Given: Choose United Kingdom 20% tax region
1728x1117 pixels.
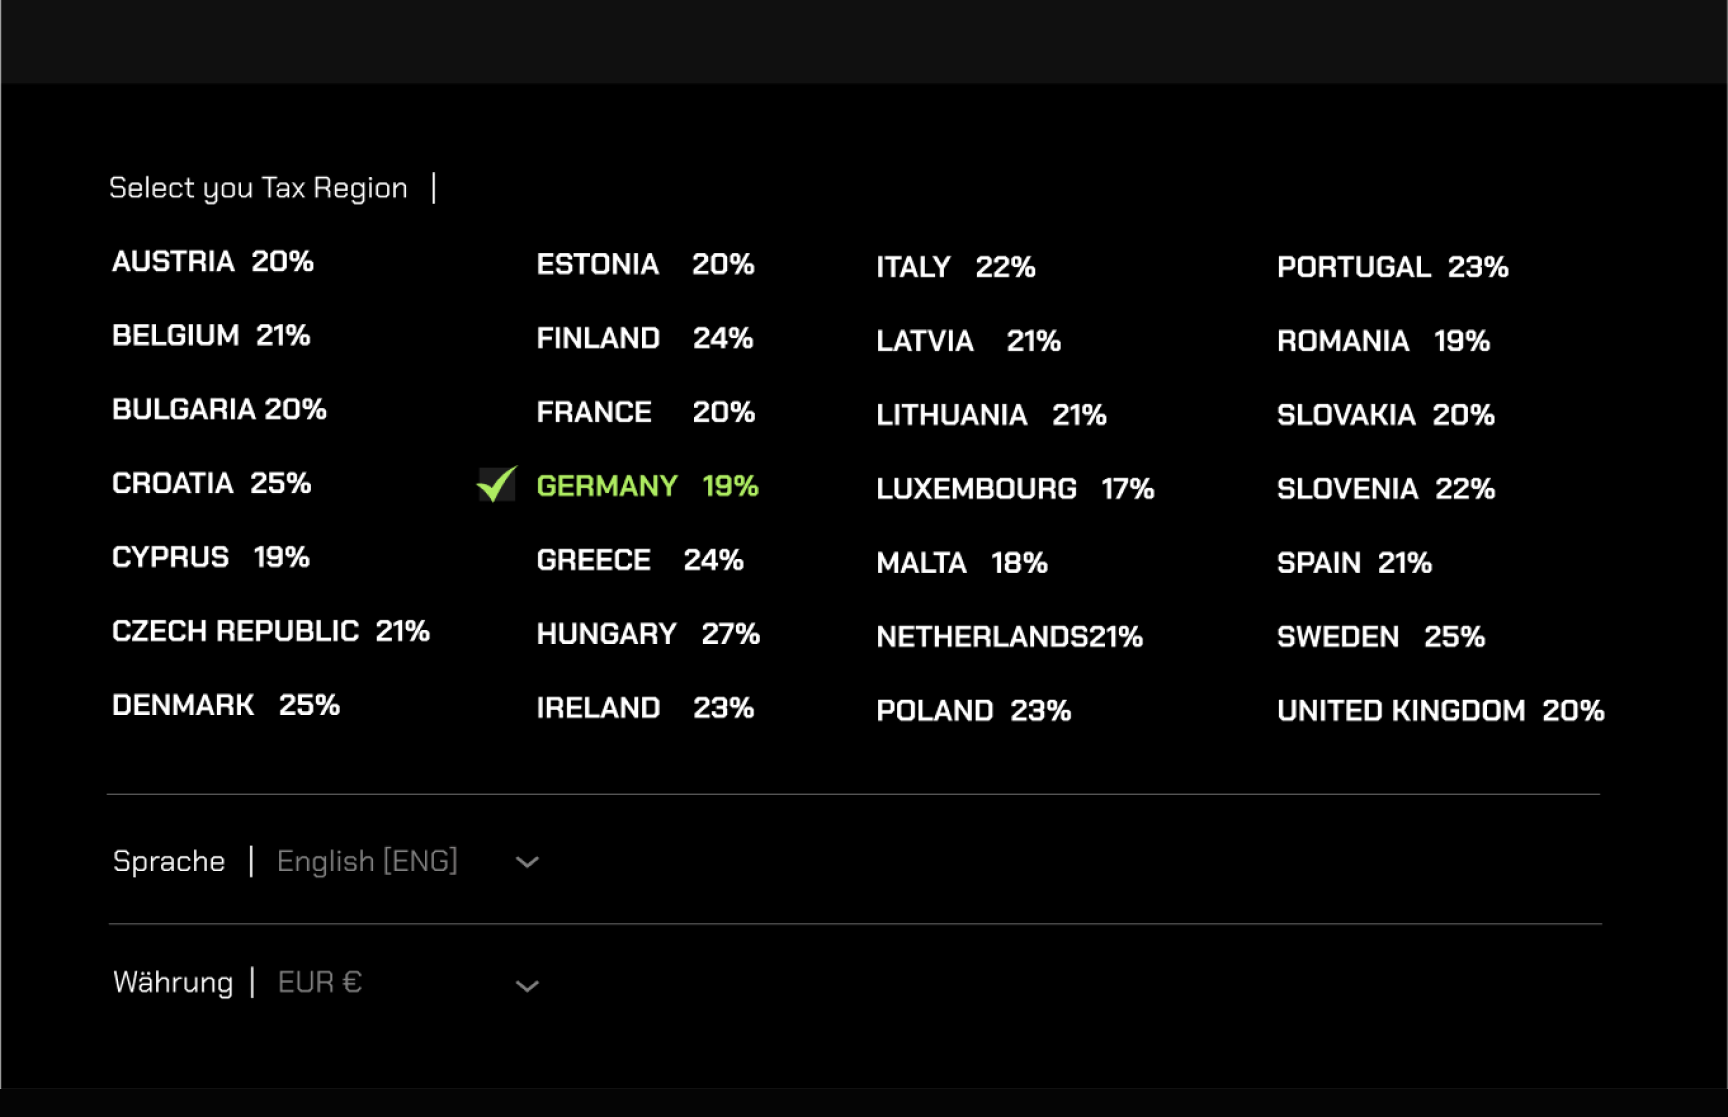Looking at the screenshot, I should tap(1440, 712).
